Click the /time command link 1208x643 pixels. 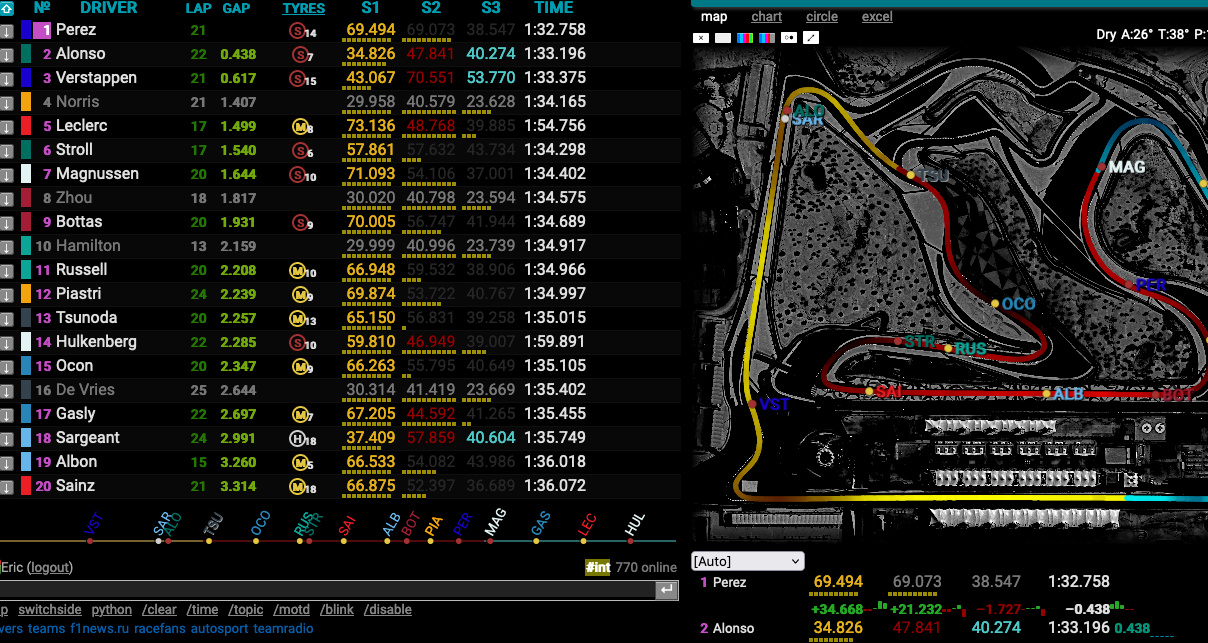(202, 609)
